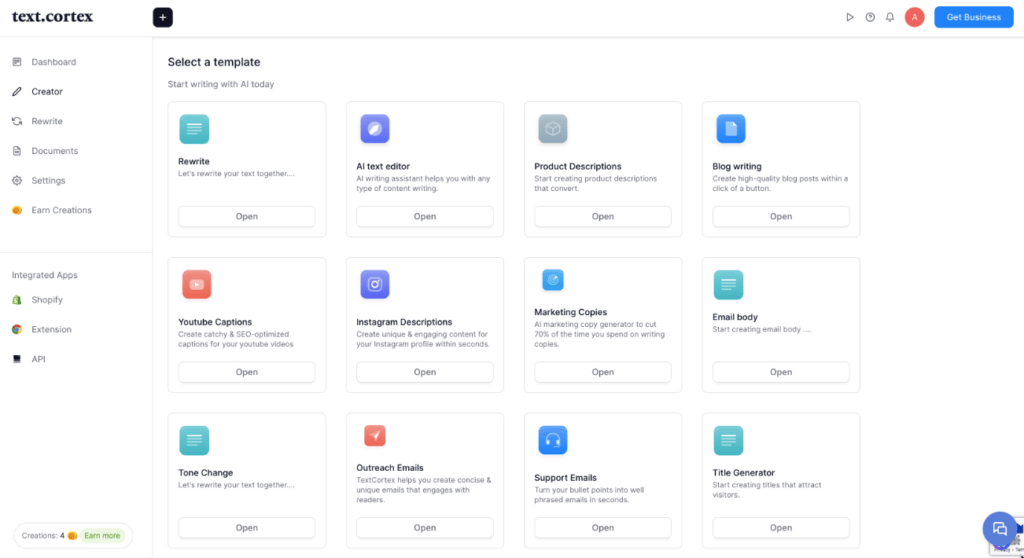Click the Earn Creations coin icon
This screenshot has width=1024, height=558.
coord(17,210)
